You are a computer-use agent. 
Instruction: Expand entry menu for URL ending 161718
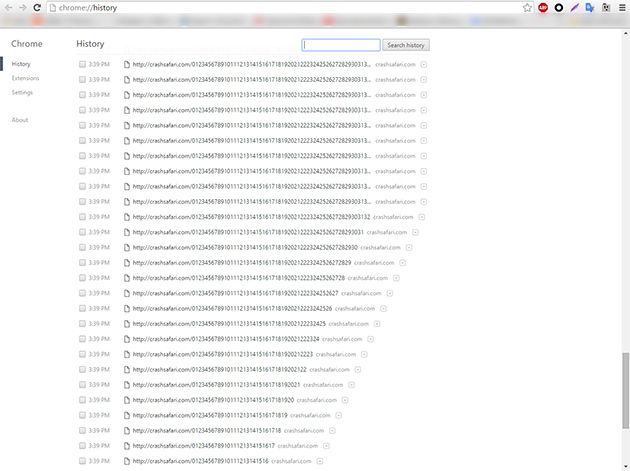332,431
